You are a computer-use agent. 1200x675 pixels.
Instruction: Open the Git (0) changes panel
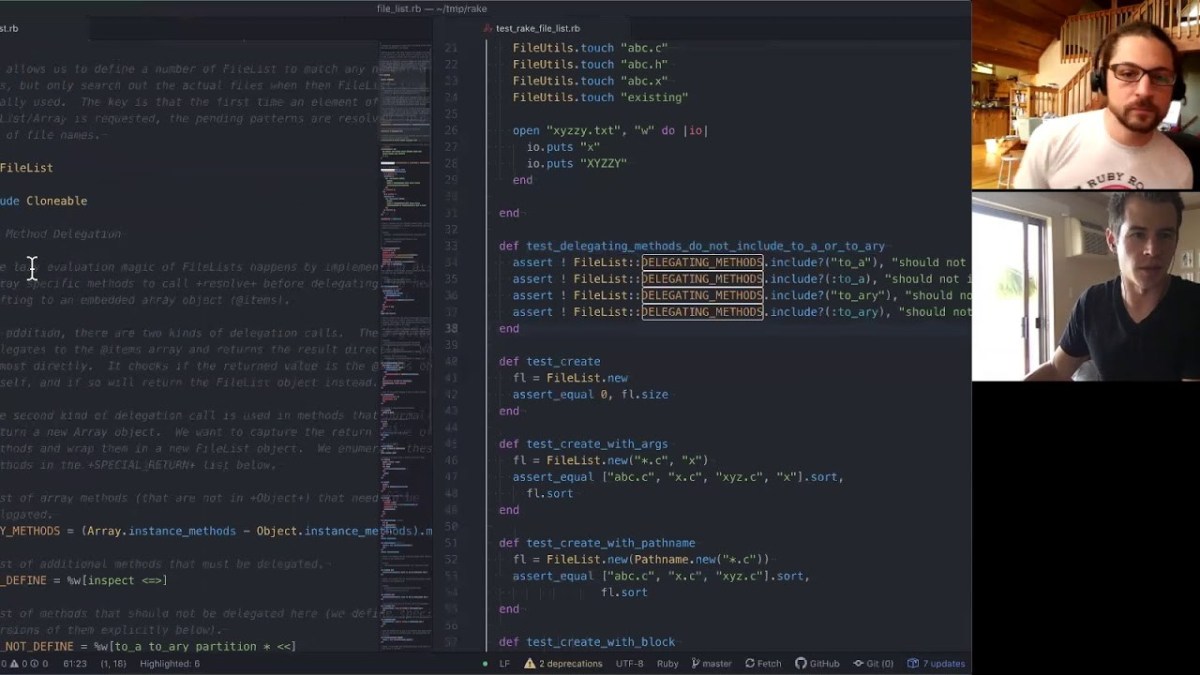point(873,663)
